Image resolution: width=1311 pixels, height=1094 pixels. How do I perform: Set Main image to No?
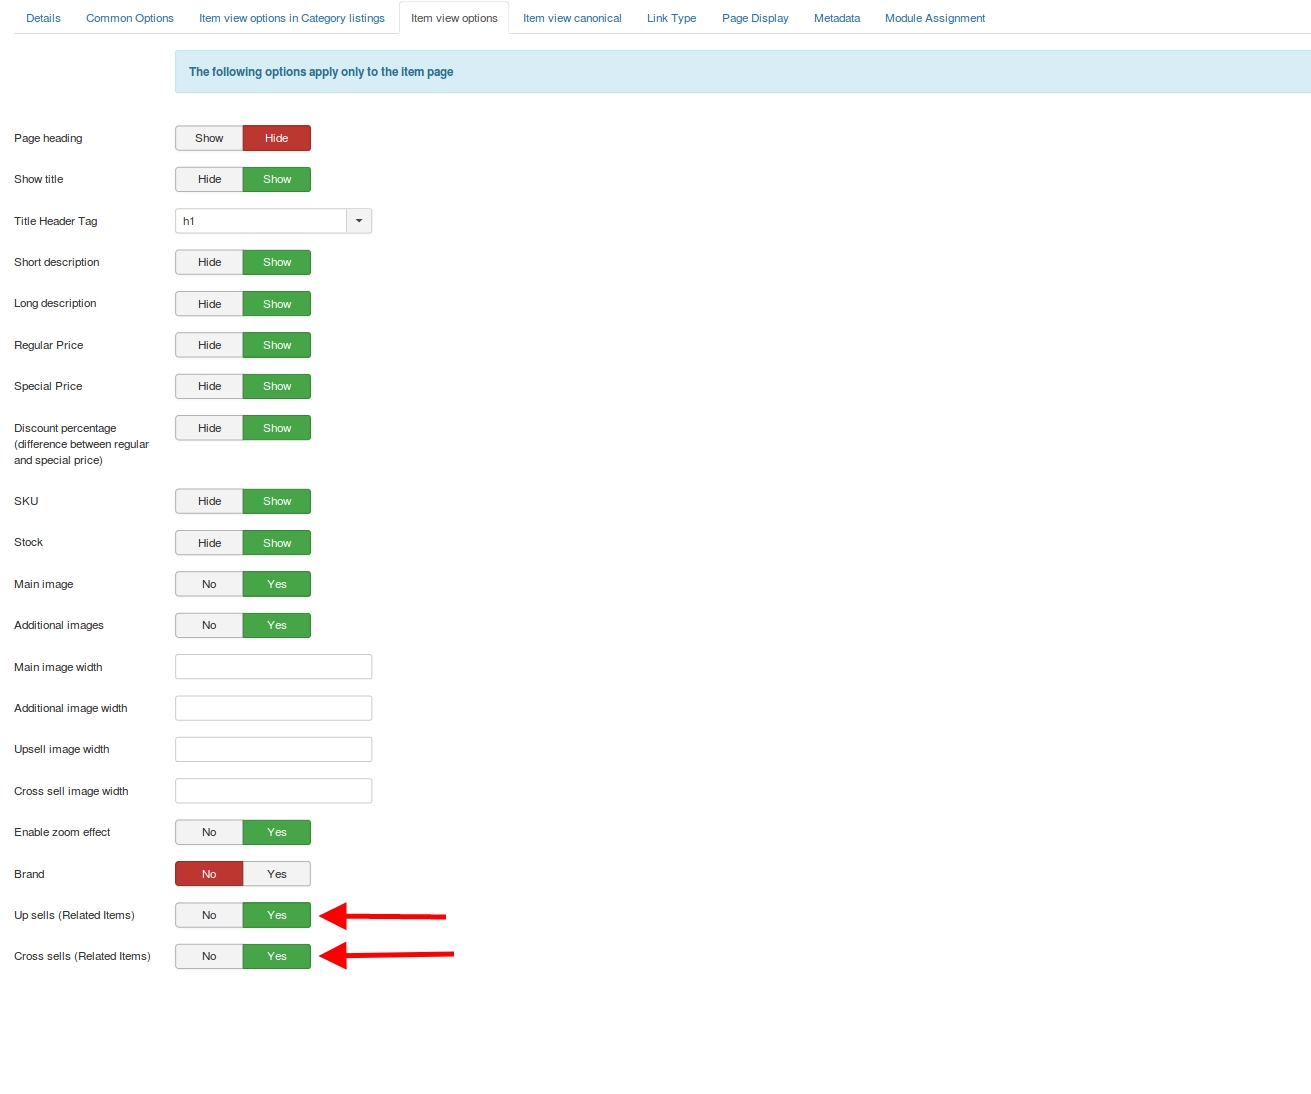tap(209, 584)
